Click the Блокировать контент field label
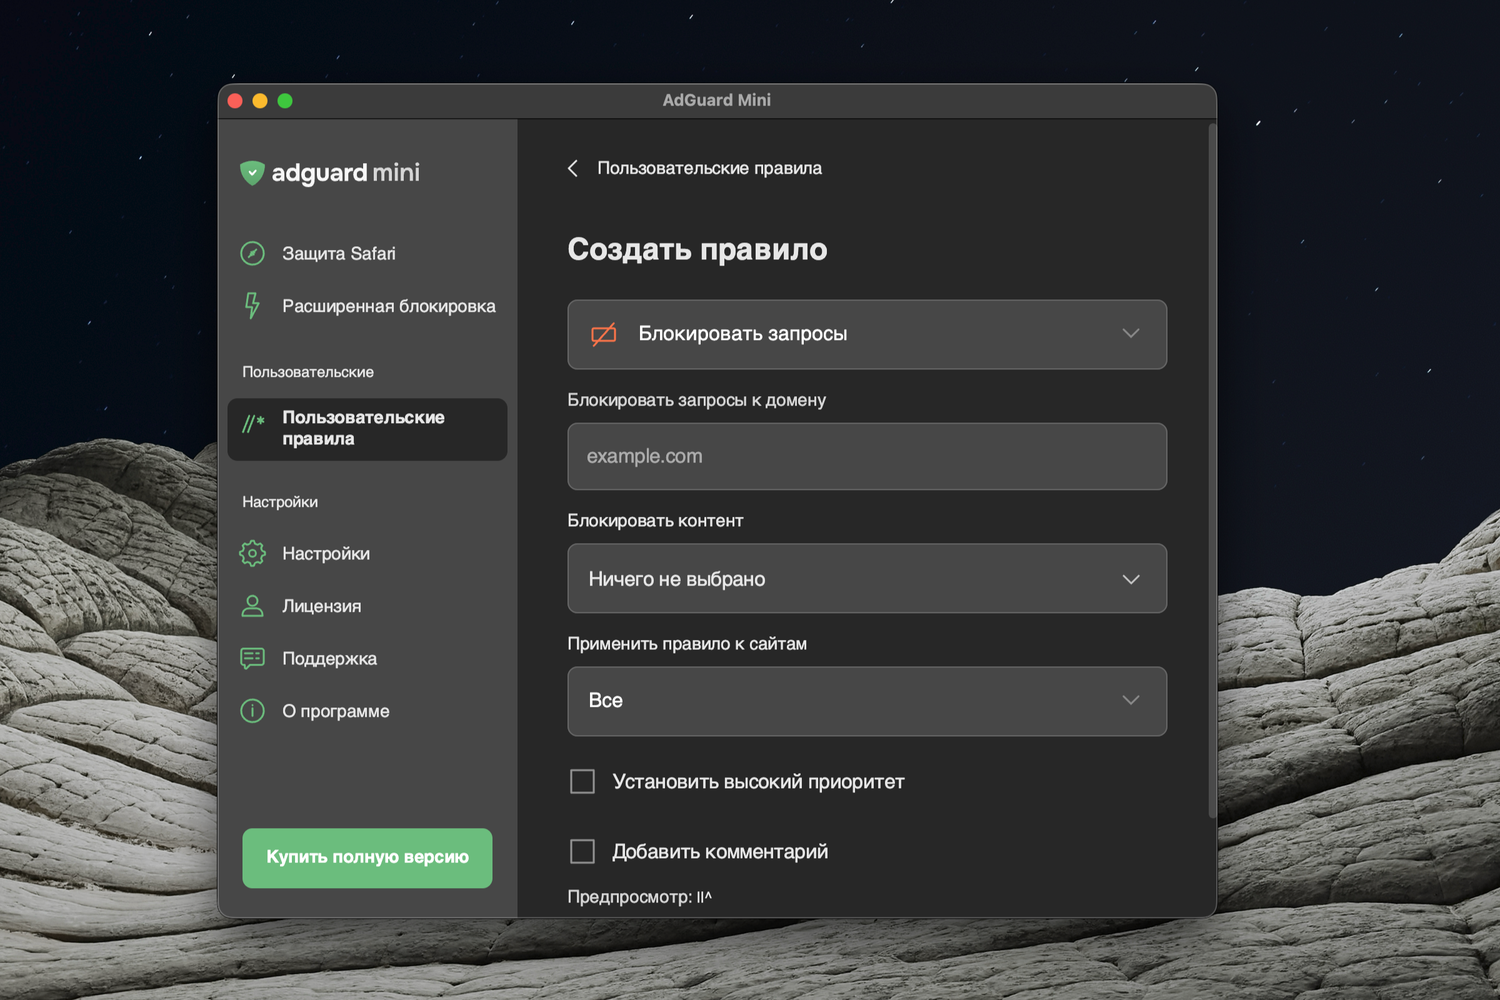Viewport: 1500px width, 1000px height. [655, 521]
